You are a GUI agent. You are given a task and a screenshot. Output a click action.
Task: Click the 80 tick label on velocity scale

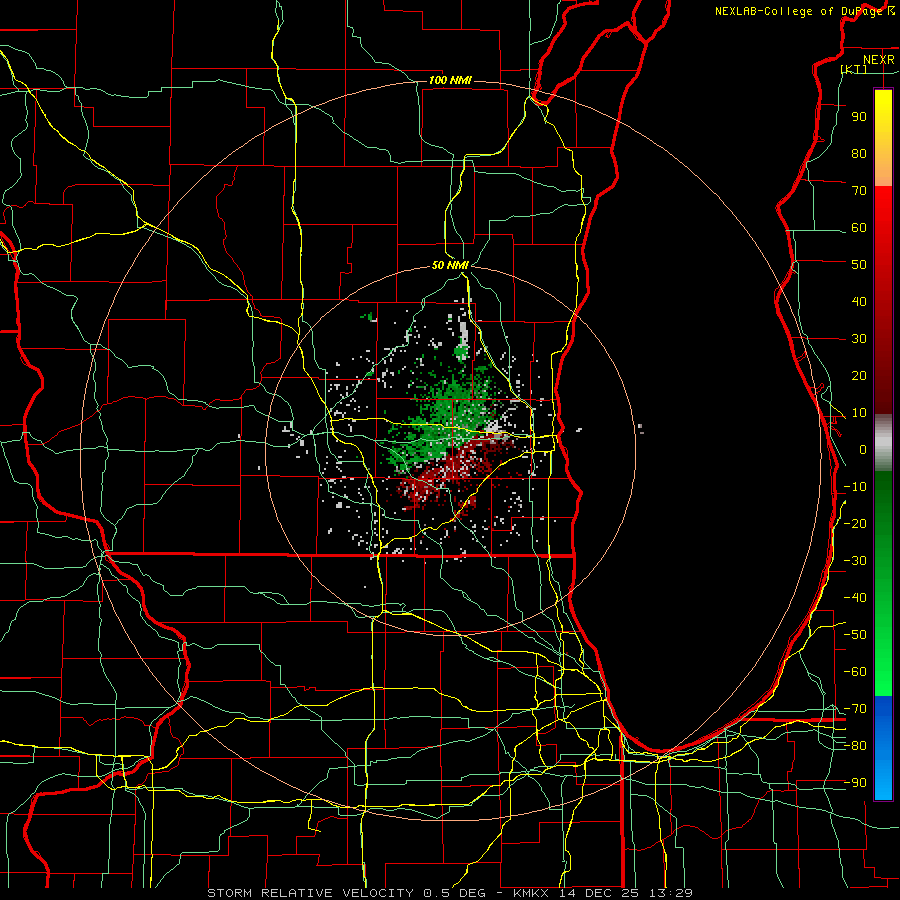point(859,153)
